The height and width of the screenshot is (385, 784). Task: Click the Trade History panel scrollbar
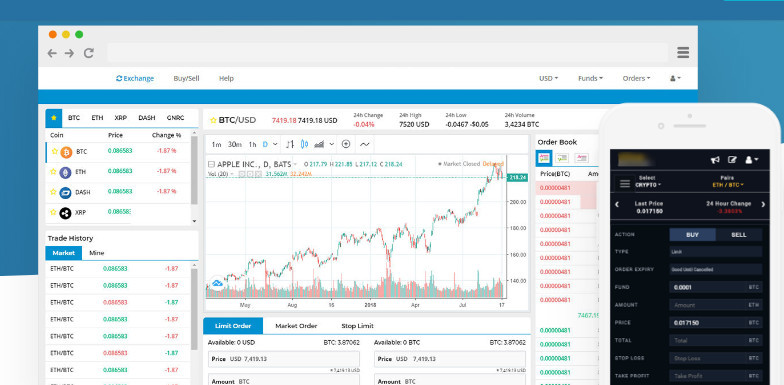click(194, 309)
